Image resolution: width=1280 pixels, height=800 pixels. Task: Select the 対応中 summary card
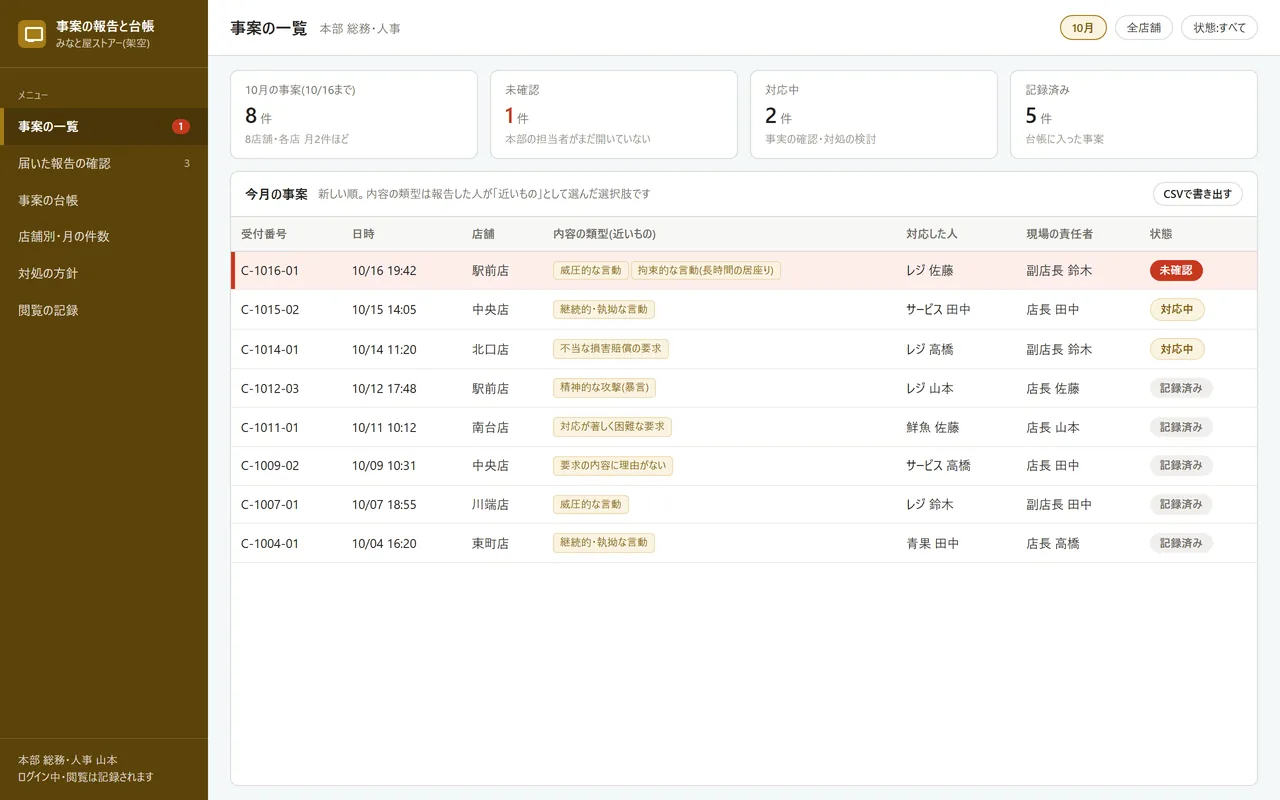[874, 114]
